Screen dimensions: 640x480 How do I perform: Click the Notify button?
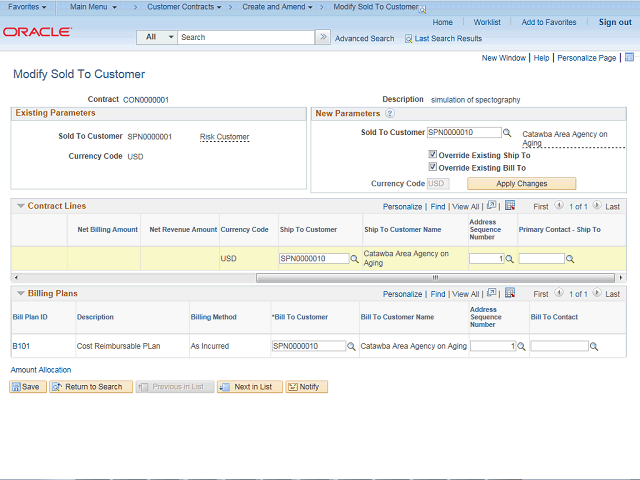click(307, 387)
